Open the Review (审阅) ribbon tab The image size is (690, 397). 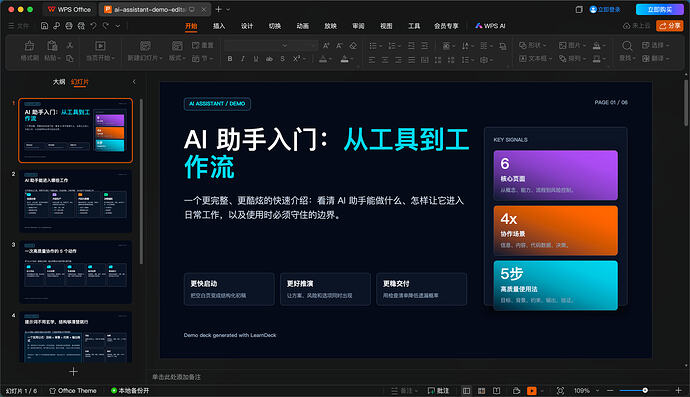(358, 26)
